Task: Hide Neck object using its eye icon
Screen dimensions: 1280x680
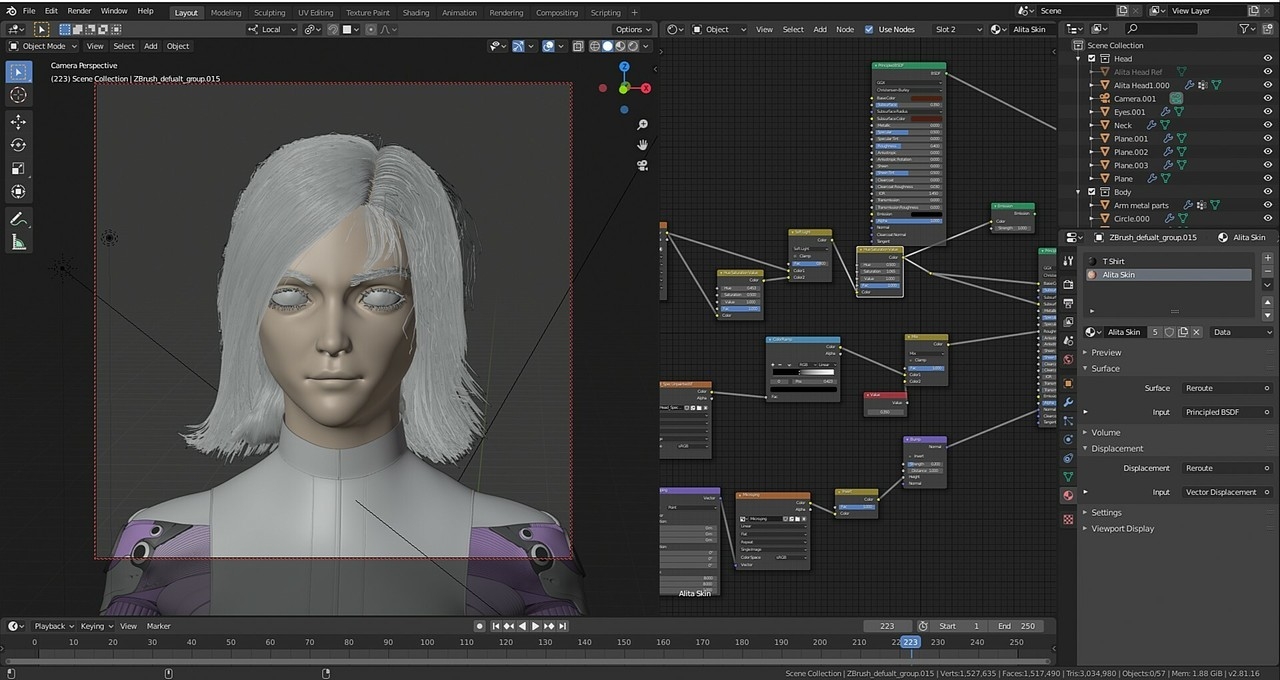Action: (1268, 125)
